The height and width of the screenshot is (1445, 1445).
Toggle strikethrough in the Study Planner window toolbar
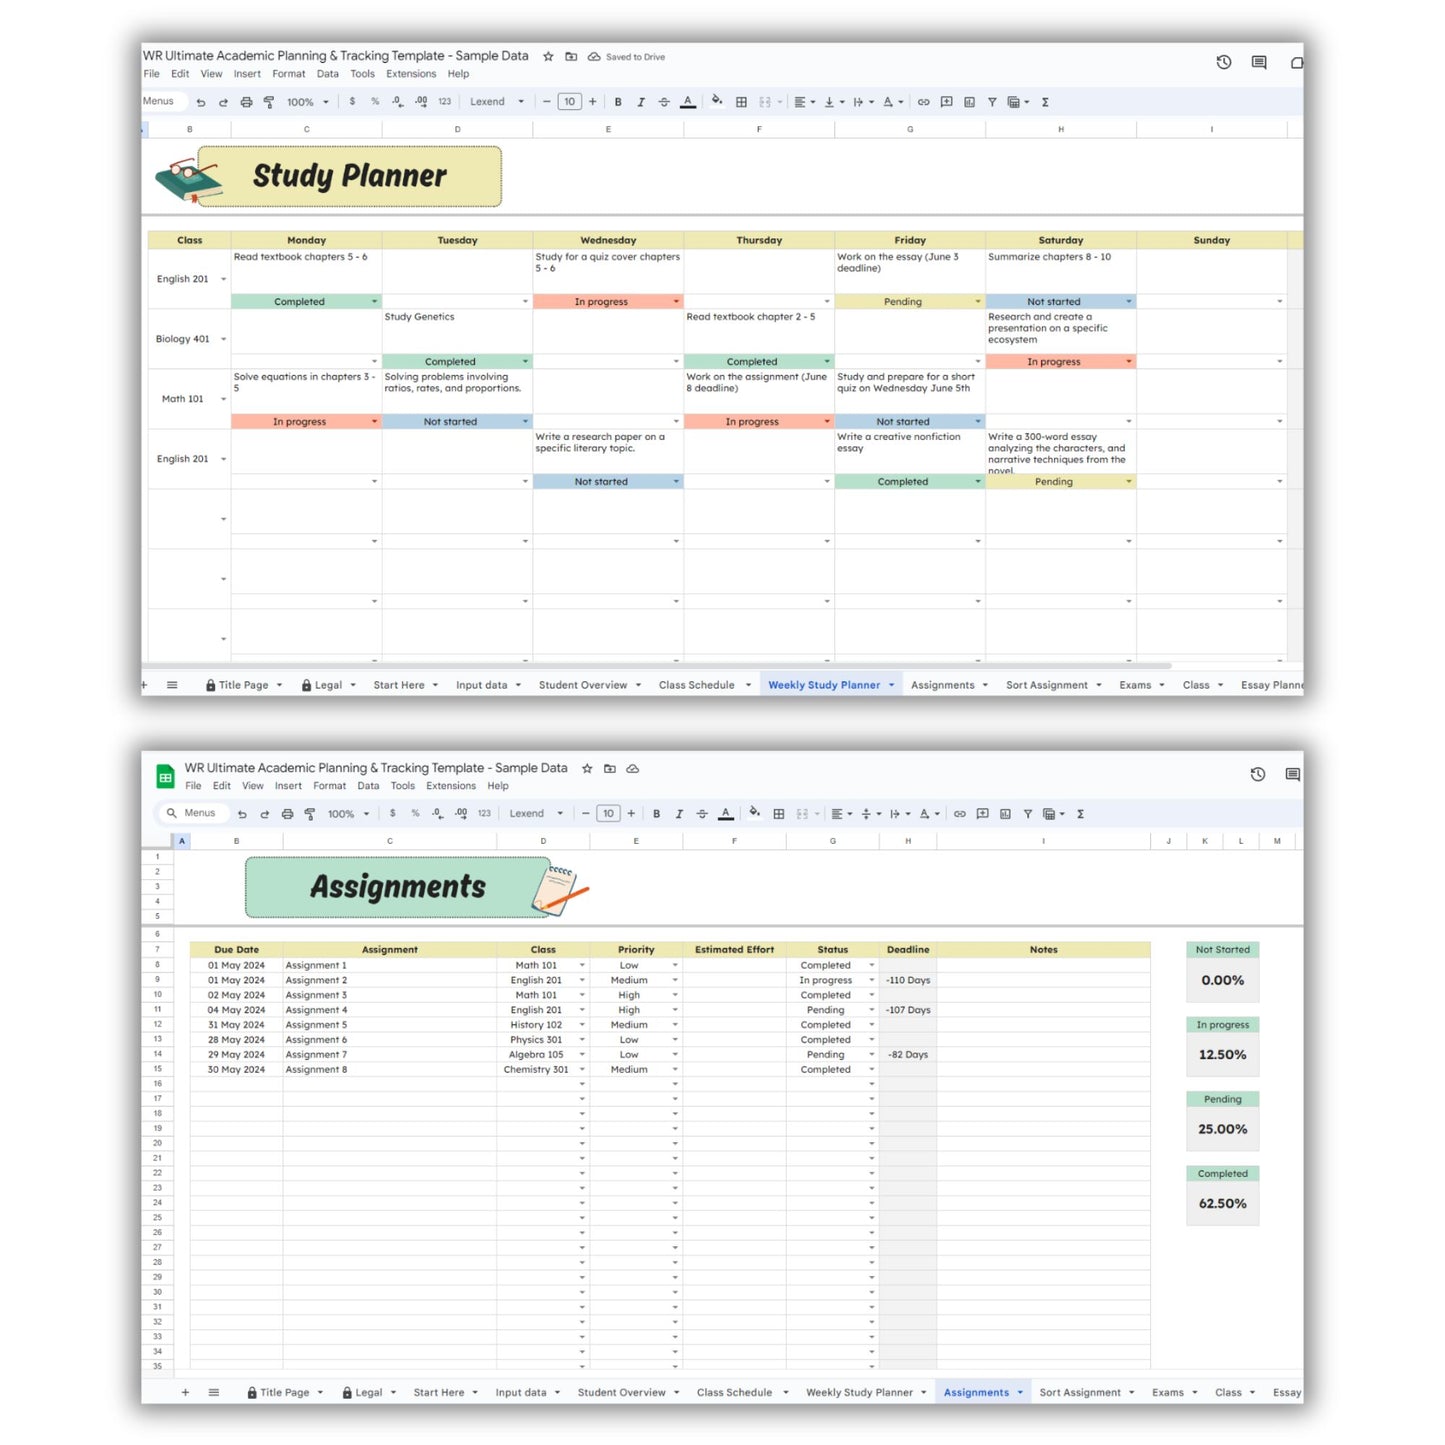click(x=664, y=102)
